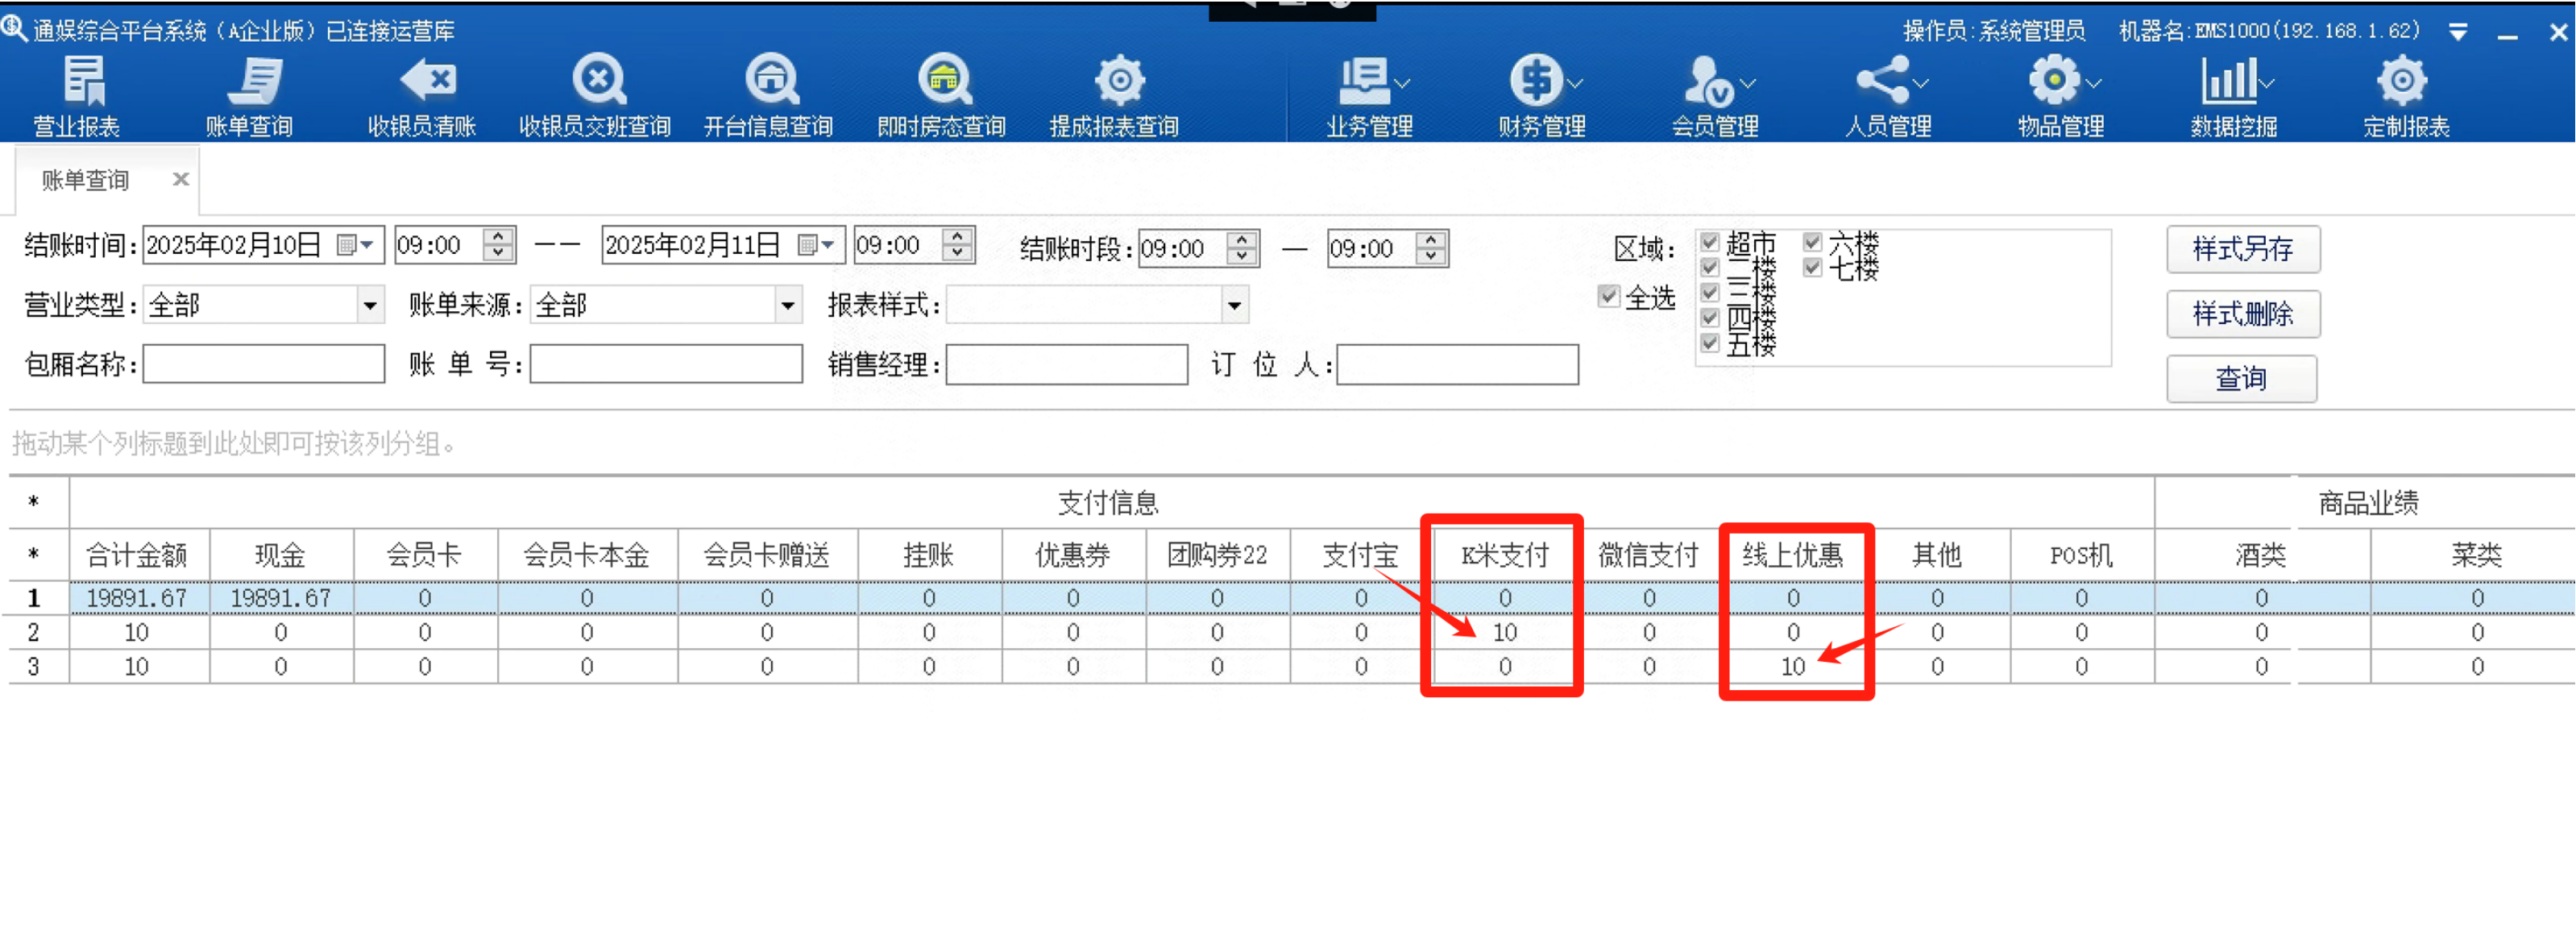Viewport: 2576px width, 931px height.
Task: Click the 订位人 input field
Action: [1458, 364]
